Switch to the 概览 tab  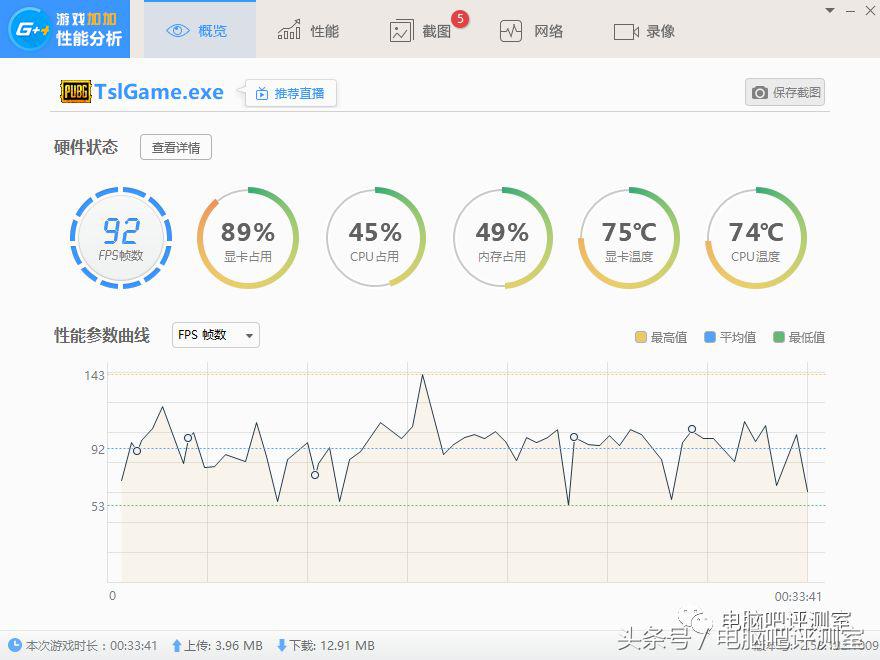(x=198, y=30)
